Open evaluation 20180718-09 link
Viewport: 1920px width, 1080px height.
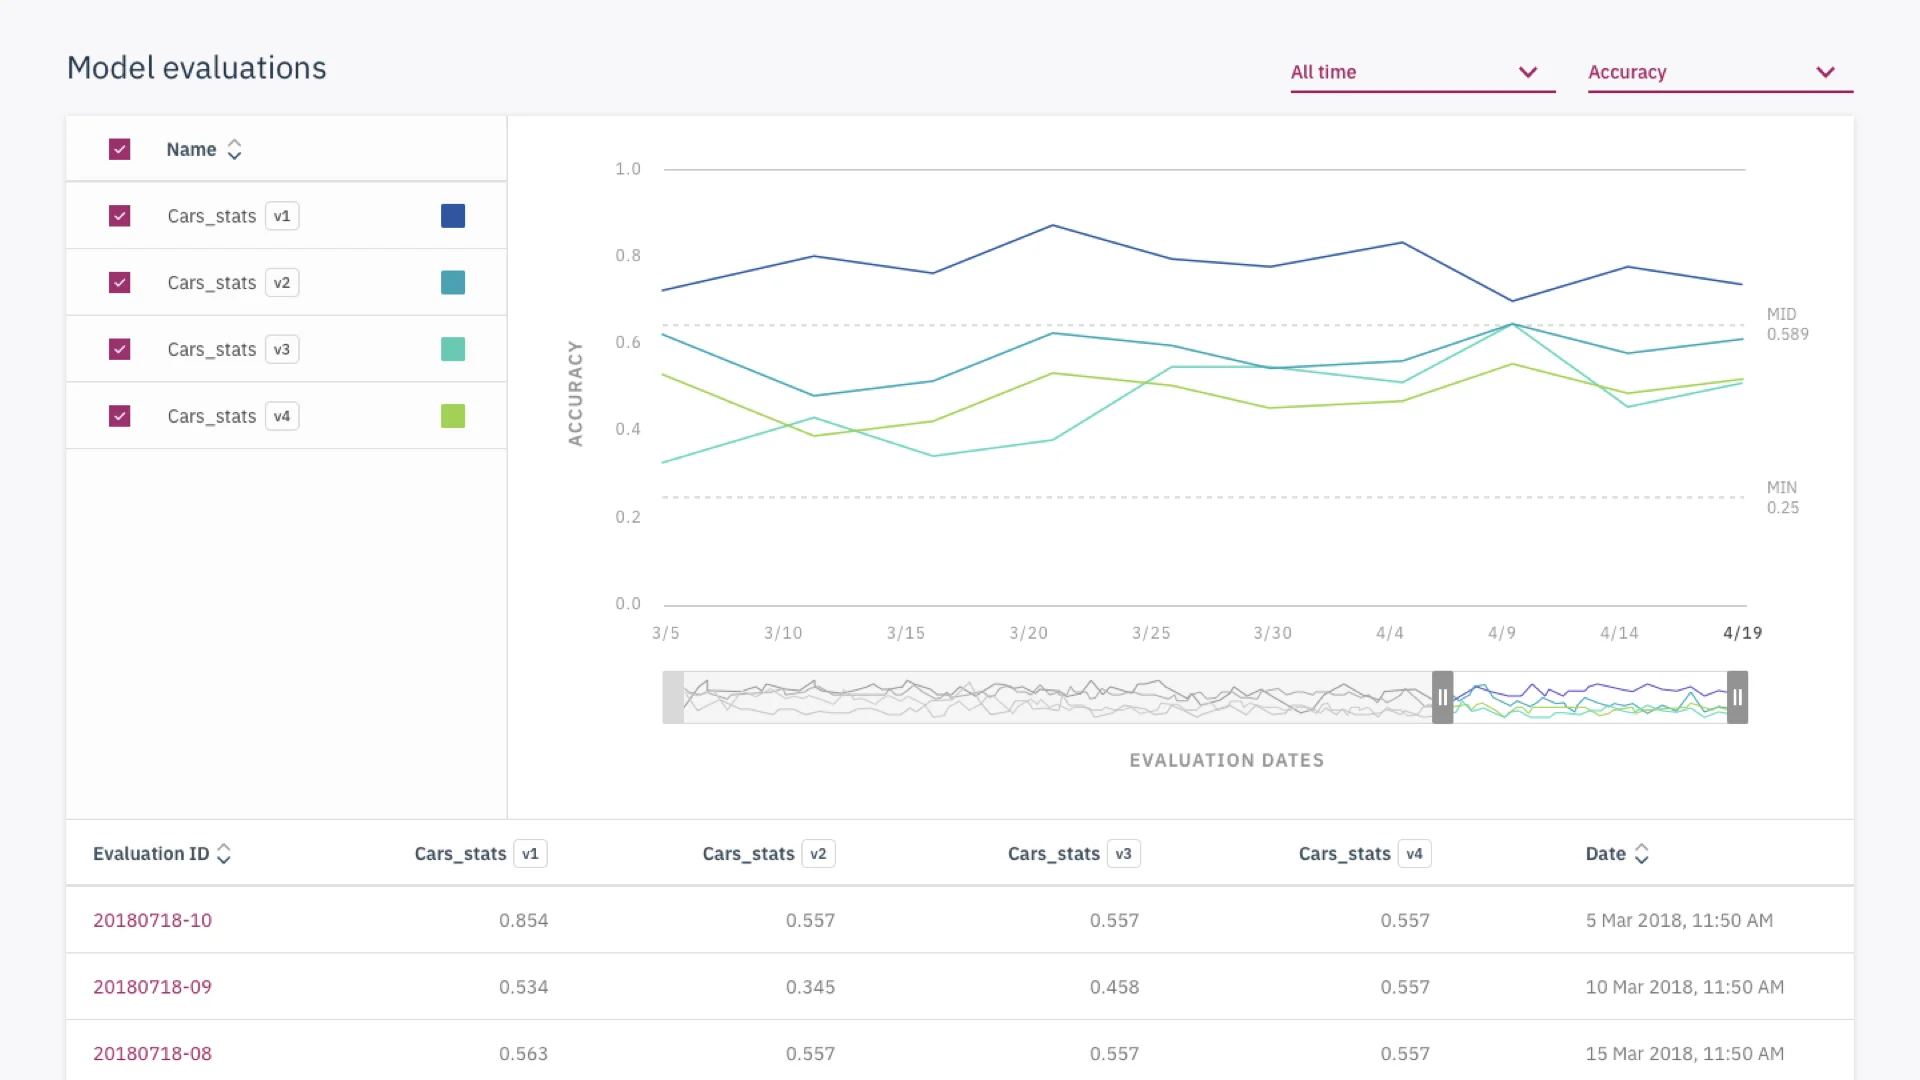[x=152, y=987]
